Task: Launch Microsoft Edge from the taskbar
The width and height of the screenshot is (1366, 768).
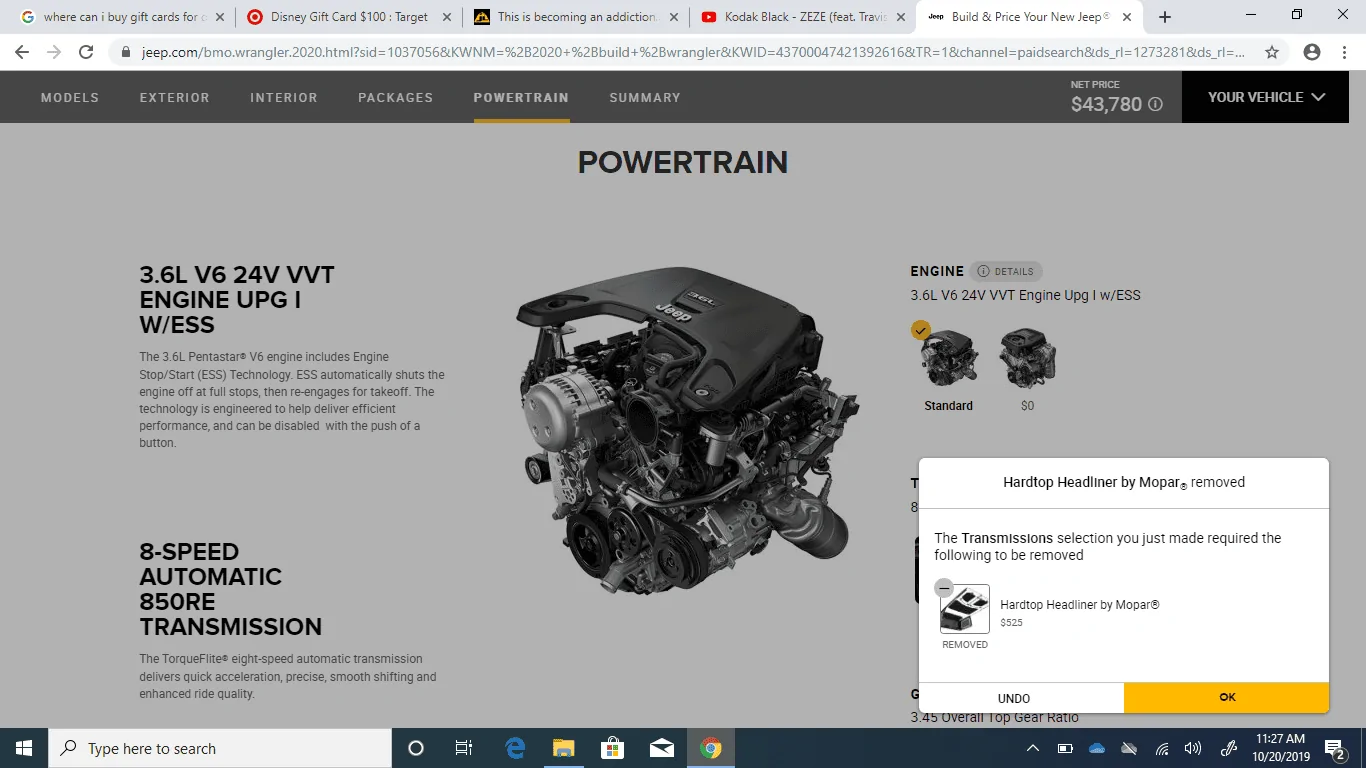Action: pyautogui.click(x=516, y=748)
